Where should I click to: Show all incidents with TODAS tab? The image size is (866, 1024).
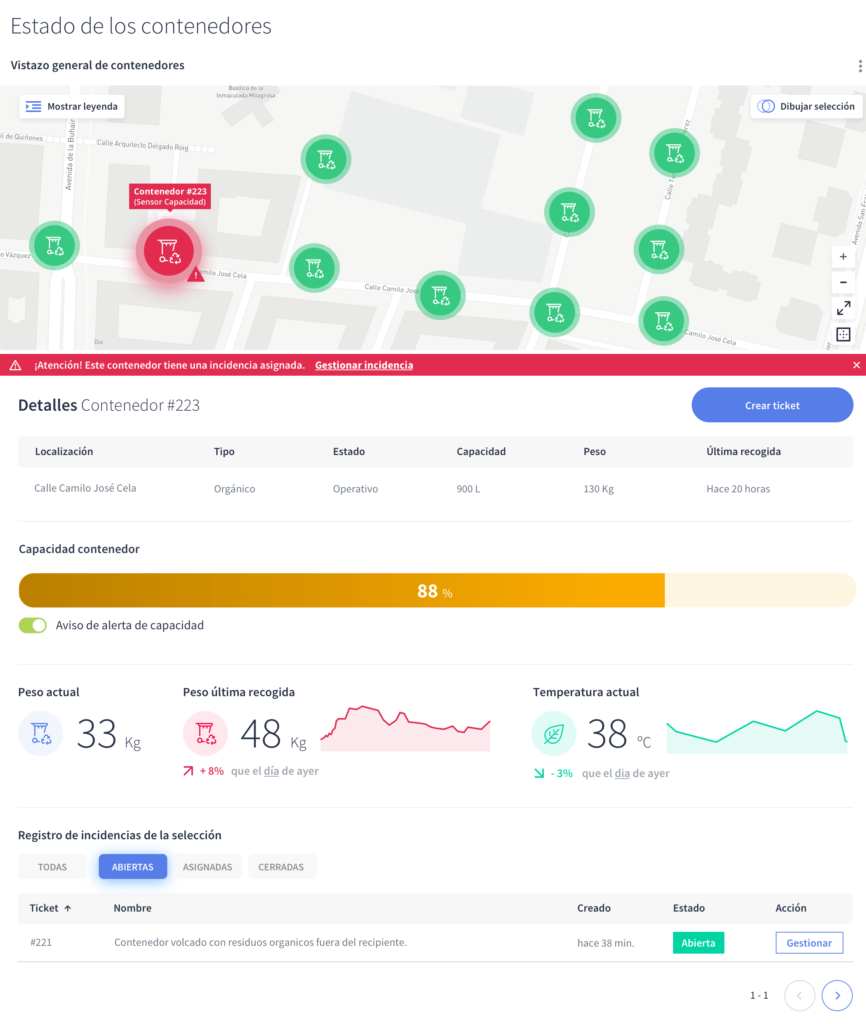pos(52,867)
